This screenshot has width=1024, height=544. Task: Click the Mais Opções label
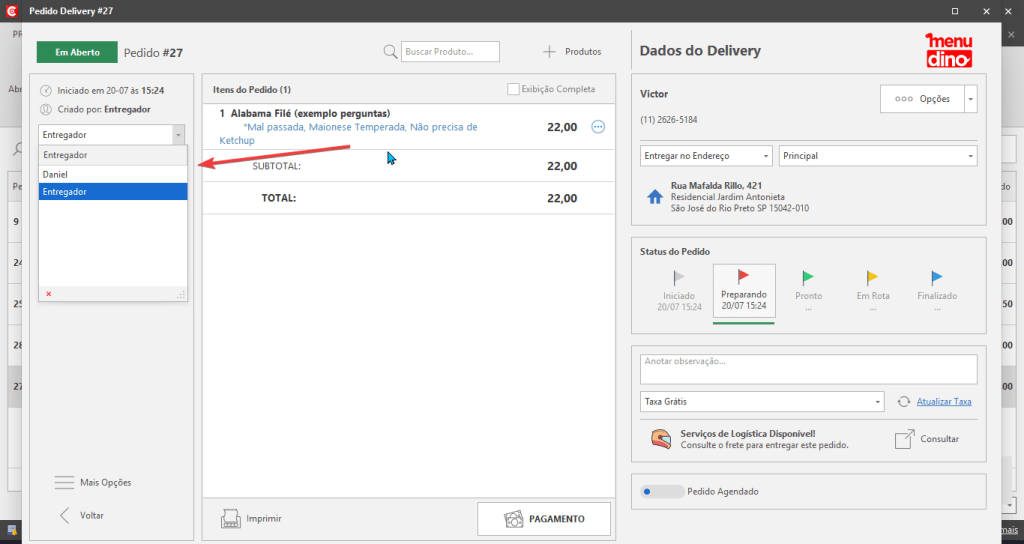(106, 483)
